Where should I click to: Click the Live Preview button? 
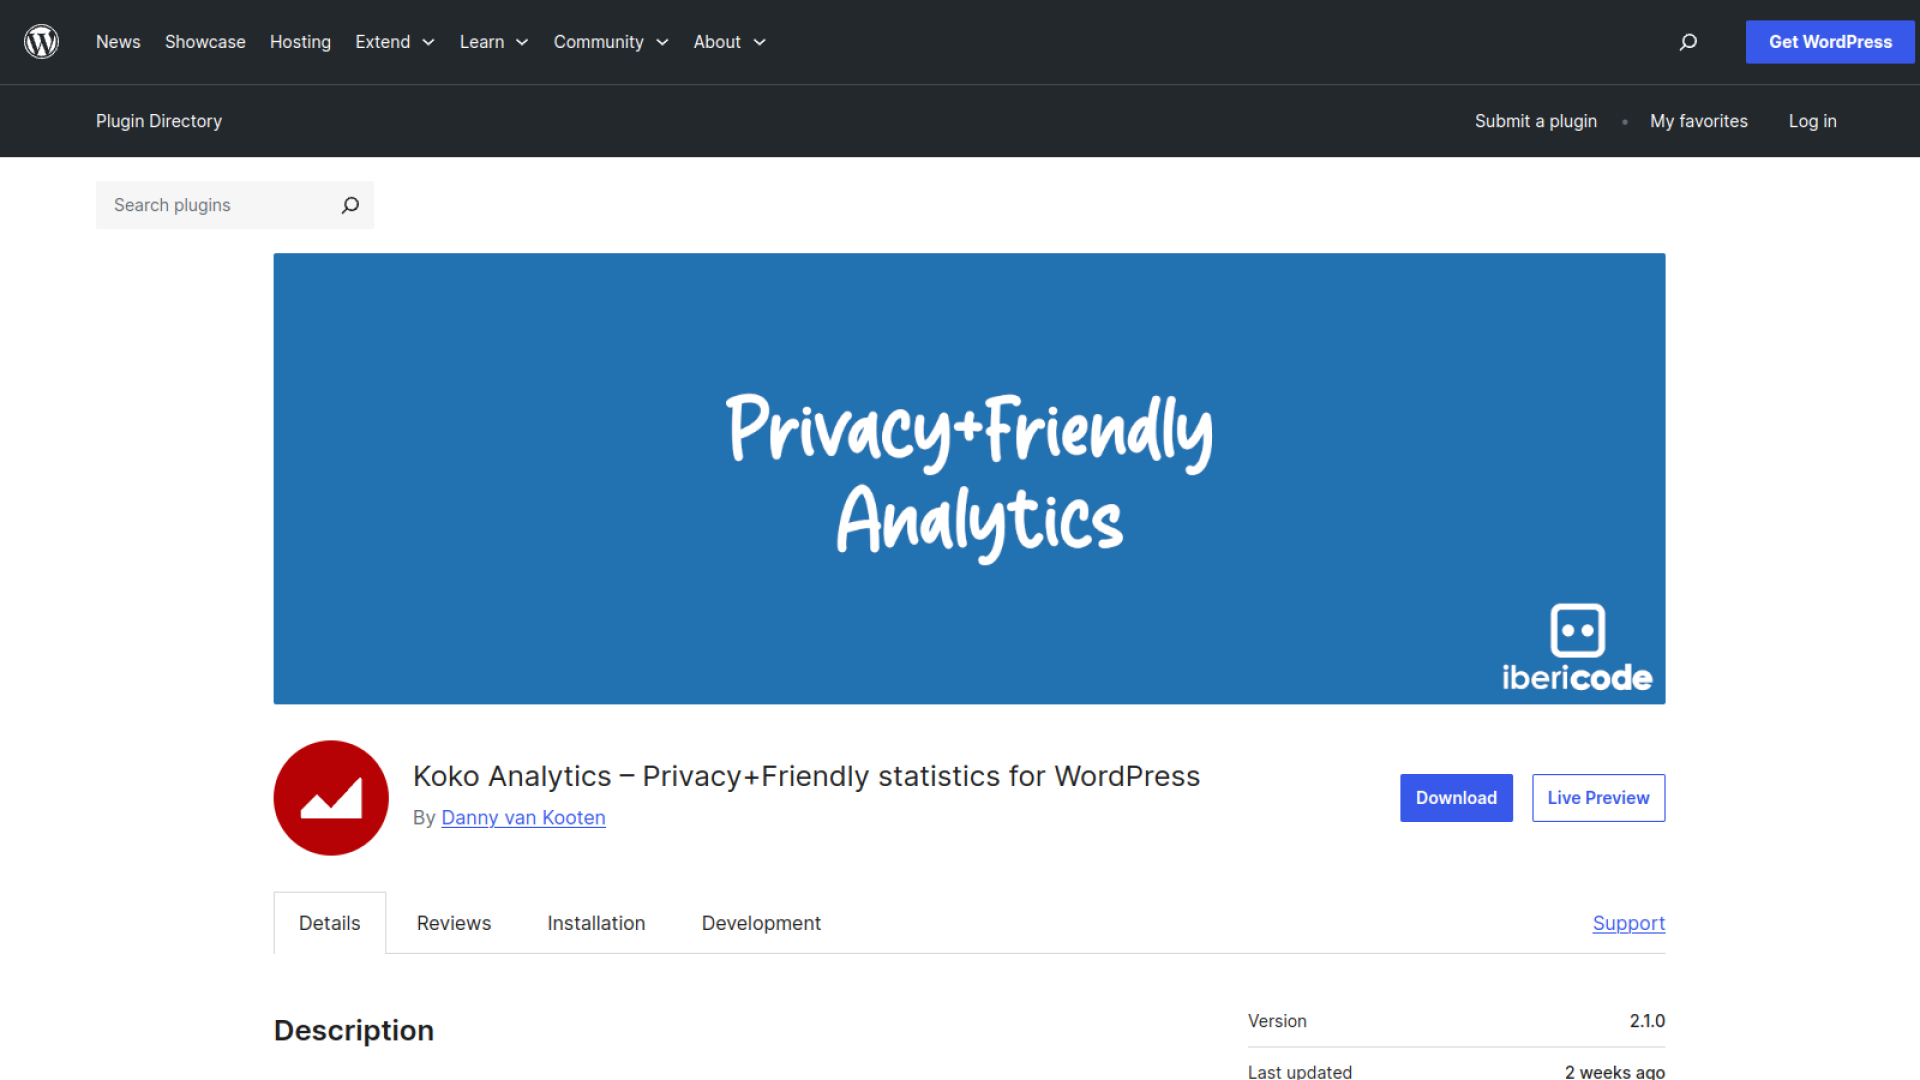click(1598, 798)
